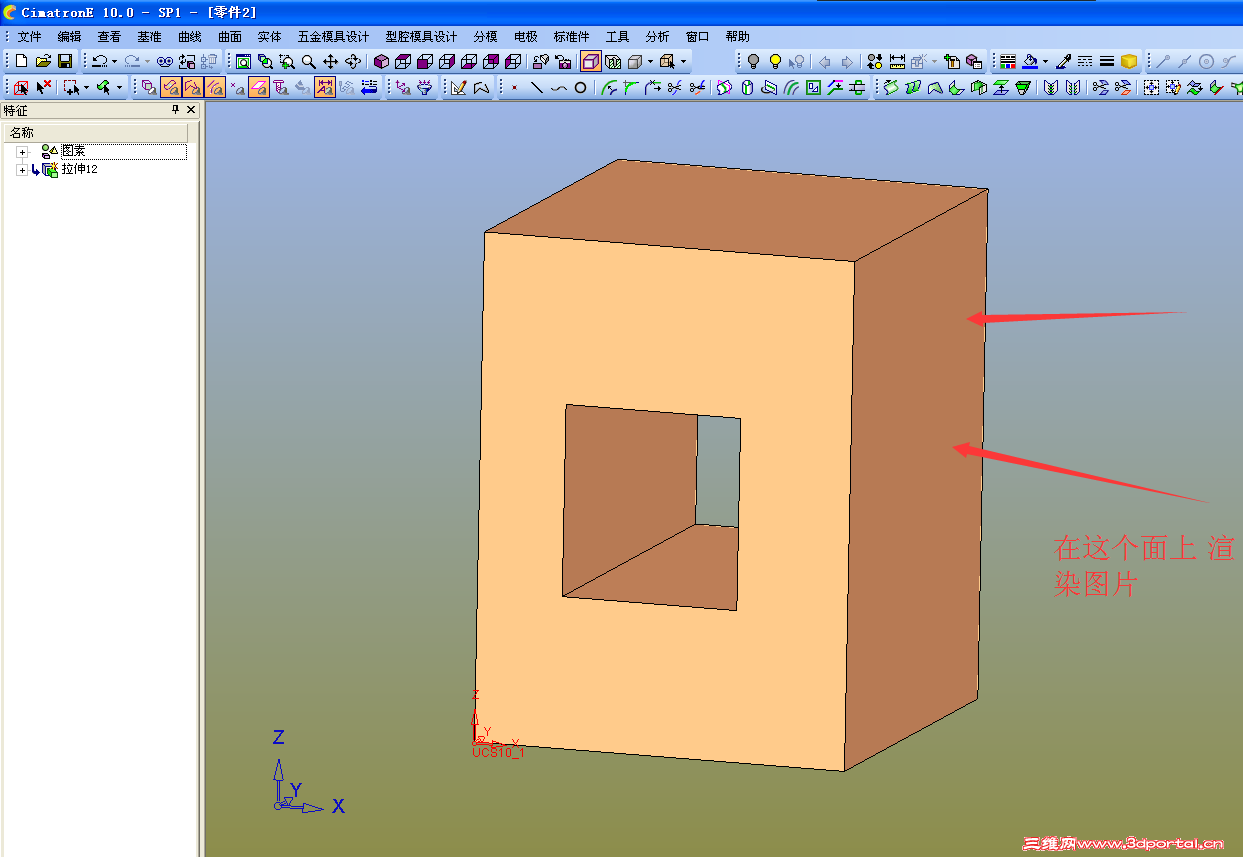Image resolution: width=1243 pixels, height=857 pixels.
Task: Activate the Rotate view tool
Action: pos(353,61)
